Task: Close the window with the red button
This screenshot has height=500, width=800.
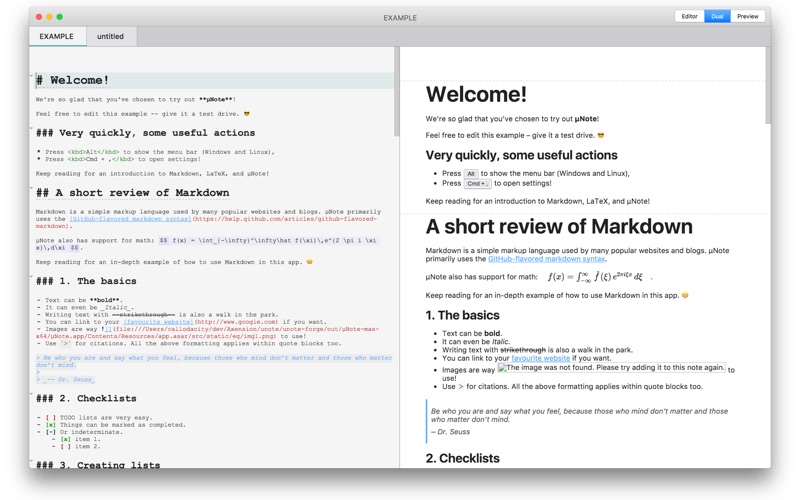Action: pyautogui.click(x=39, y=17)
